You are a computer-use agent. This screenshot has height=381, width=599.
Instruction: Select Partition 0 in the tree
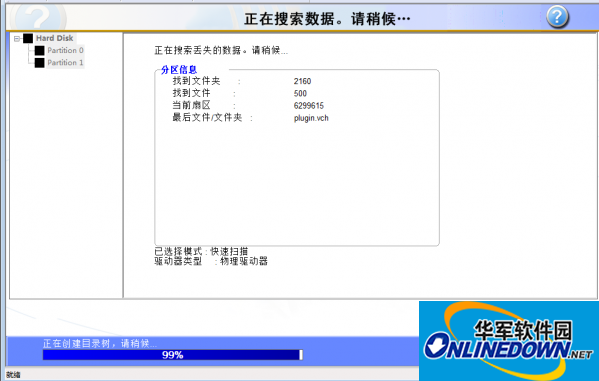pyautogui.click(x=65, y=50)
